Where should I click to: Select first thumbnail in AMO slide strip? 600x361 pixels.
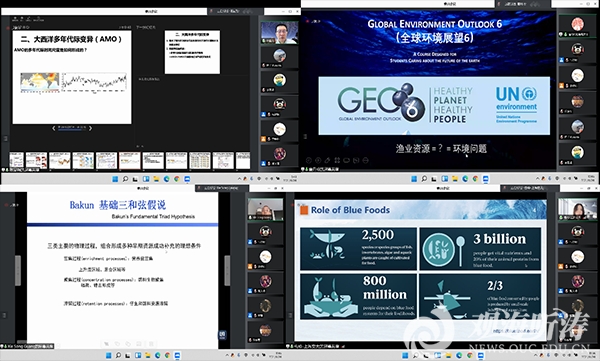point(16,160)
